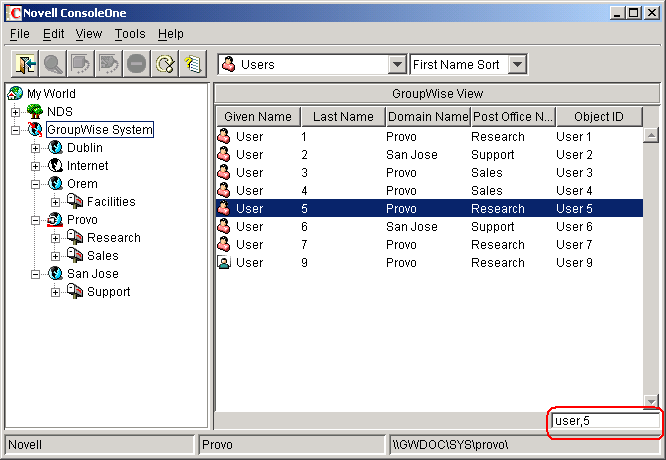Select the User 5 row
The width and height of the screenshot is (666, 460).
429,209
